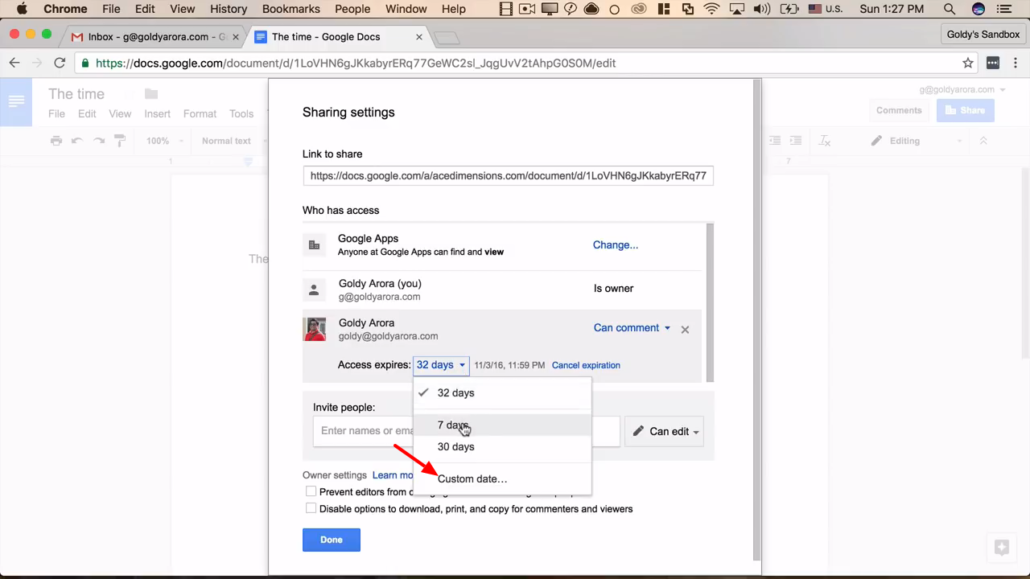Click the Docs print icon
The image size is (1030, 579).
[x=56, y=141]
